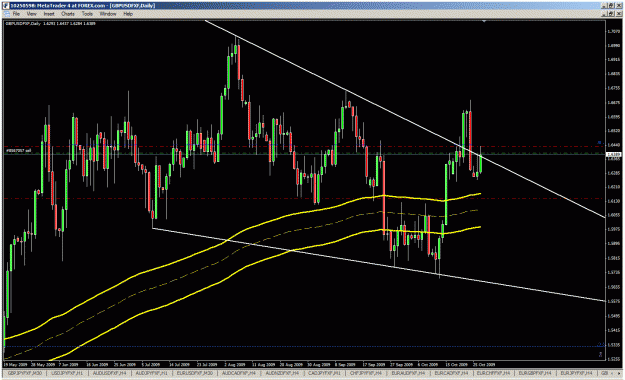Switch to EURGBPFXF,H4 chart tab
The image size is (625, 380).
pyautogui.click(x=535, y=373)
